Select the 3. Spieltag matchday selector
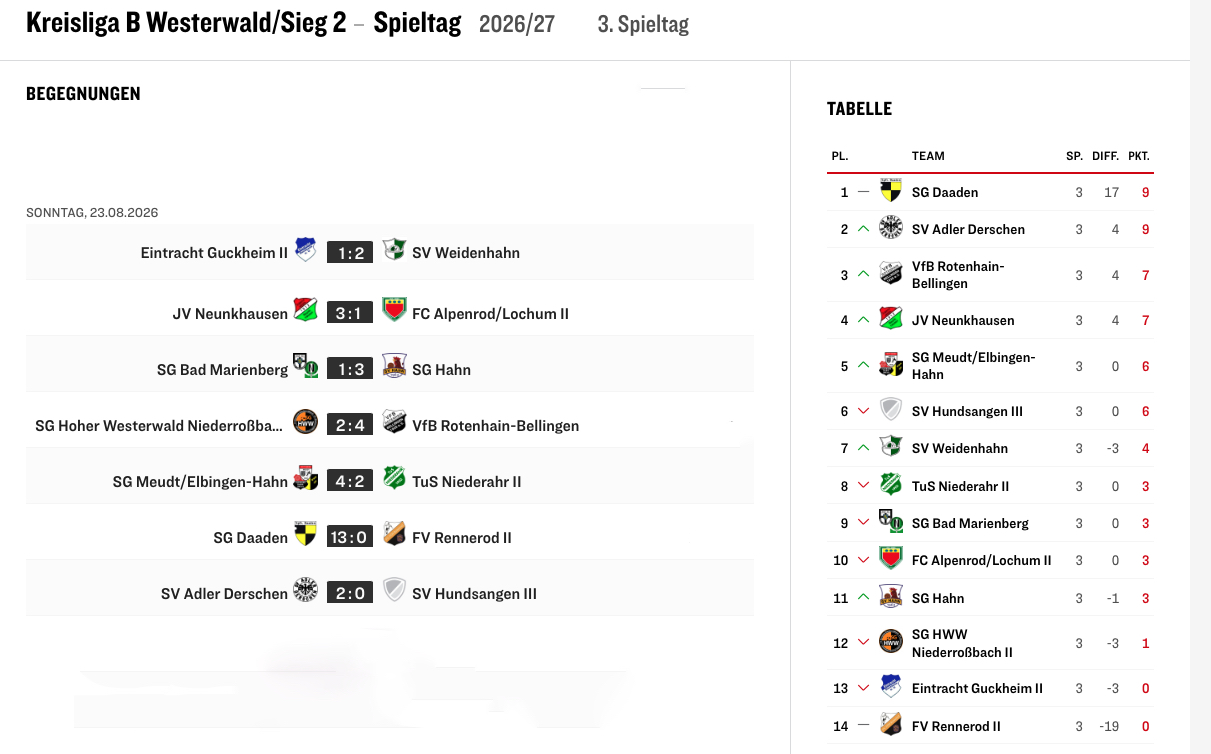The width and height of the screenshot is (1211, 754). coord(643,24)
